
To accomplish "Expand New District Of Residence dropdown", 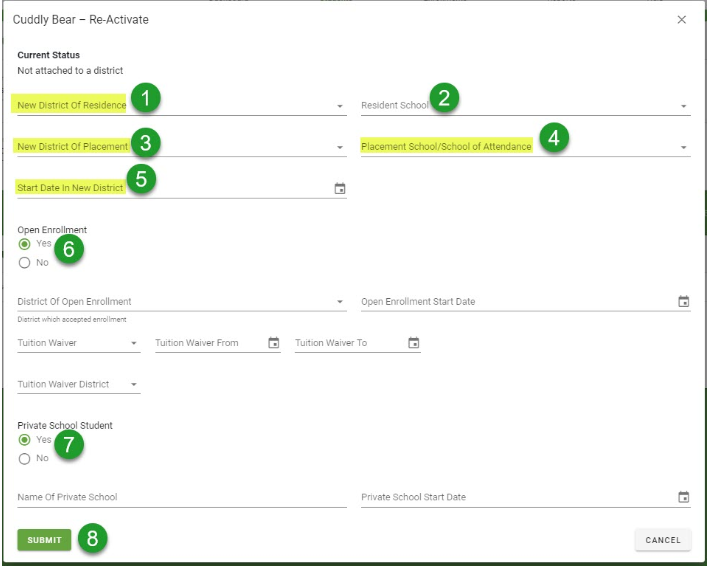I will (340, 106).
